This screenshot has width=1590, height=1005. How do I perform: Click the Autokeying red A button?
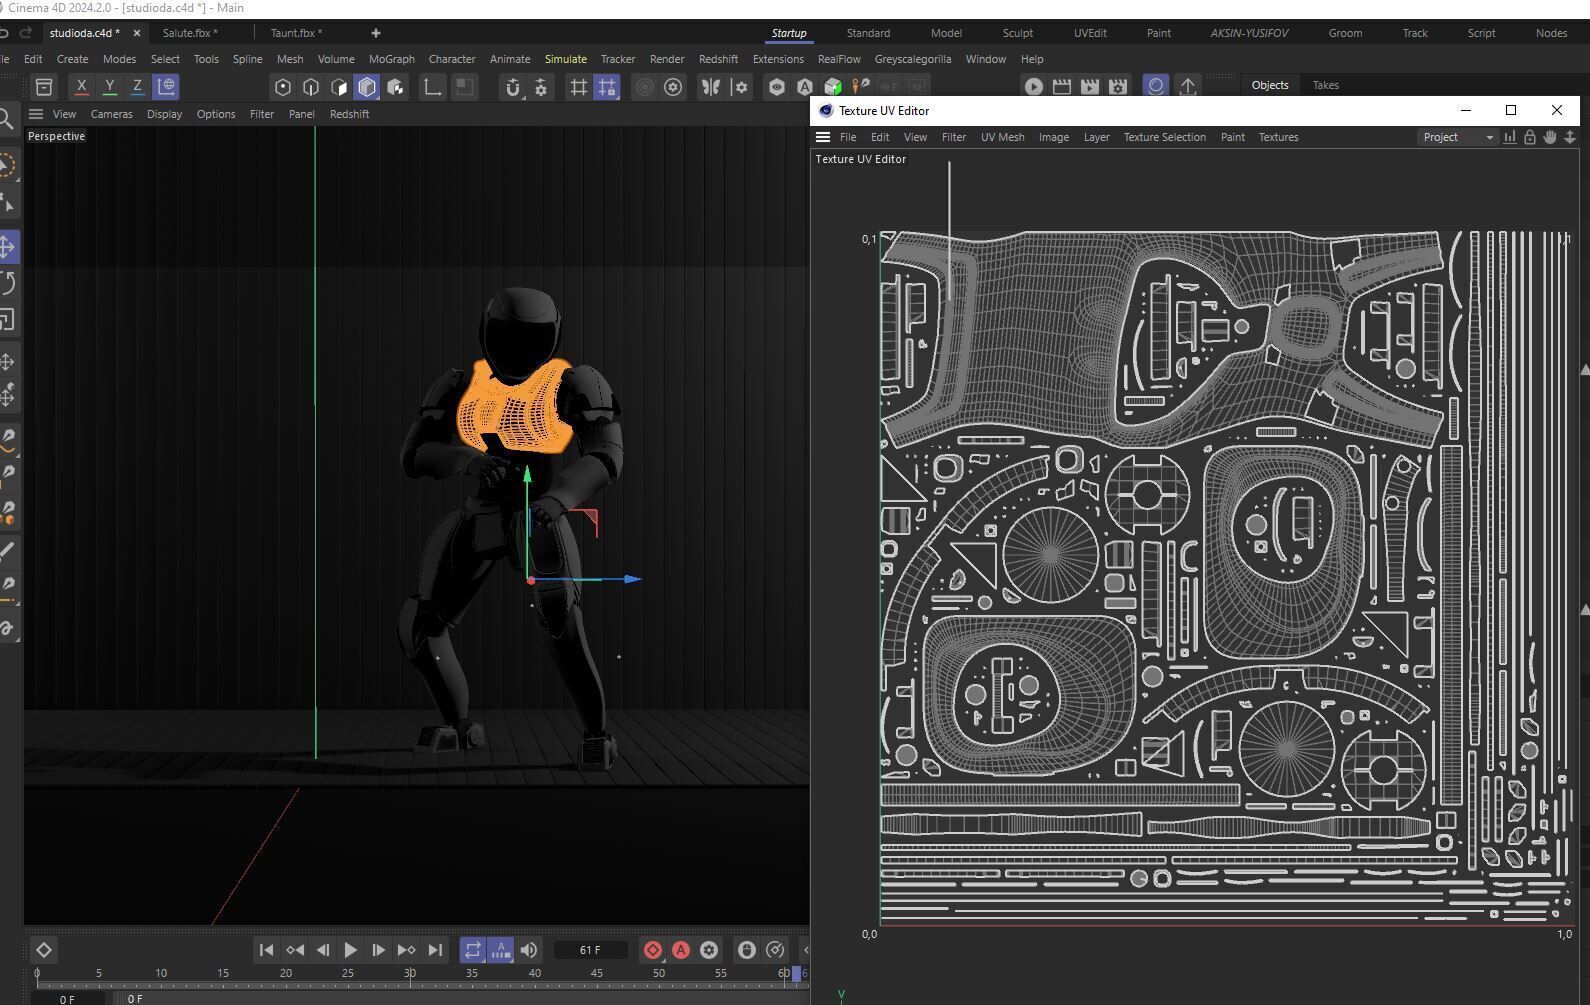pos(681,950)
